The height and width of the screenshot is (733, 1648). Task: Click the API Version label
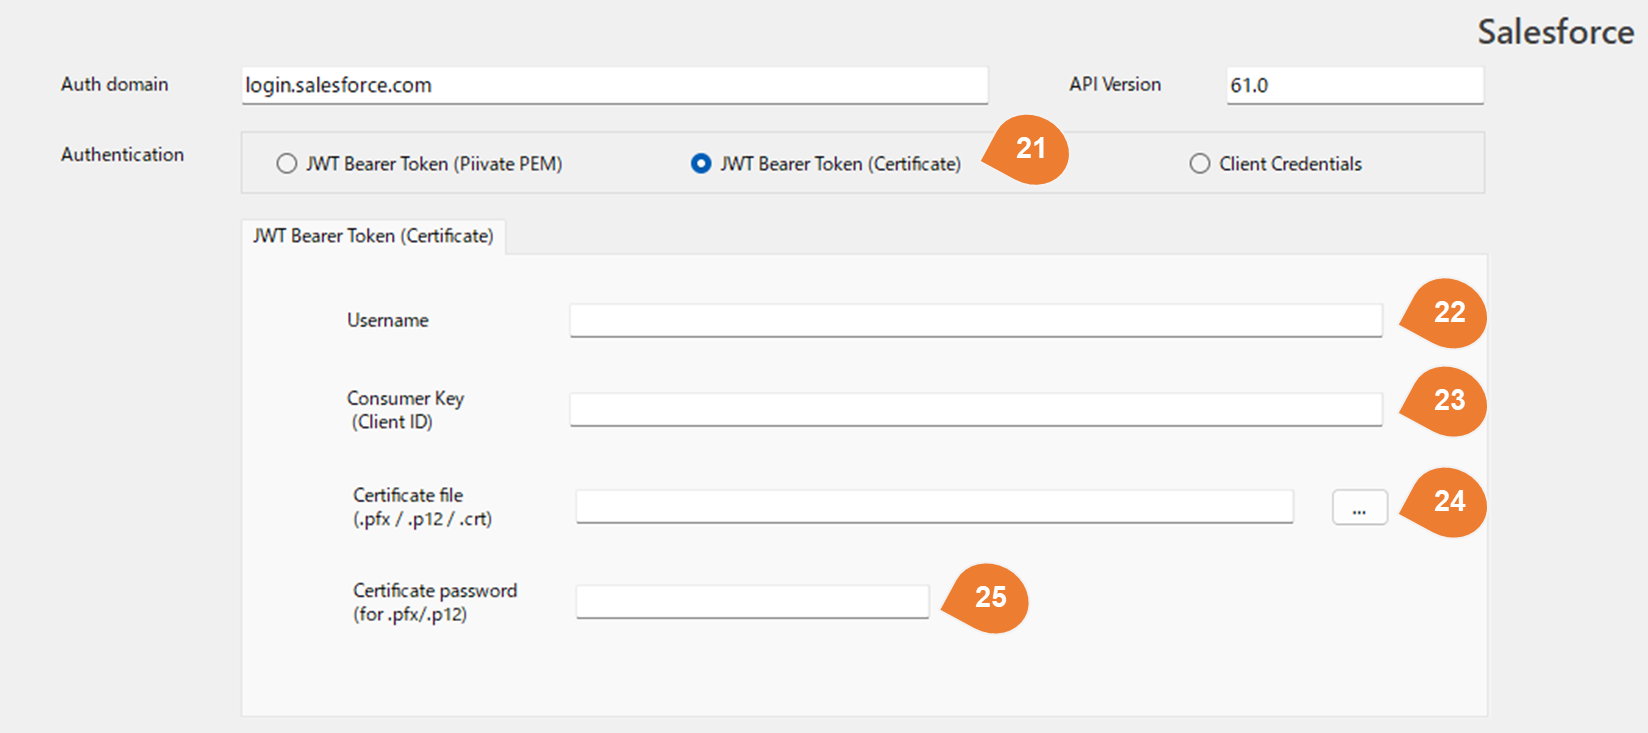point(1115,85)
